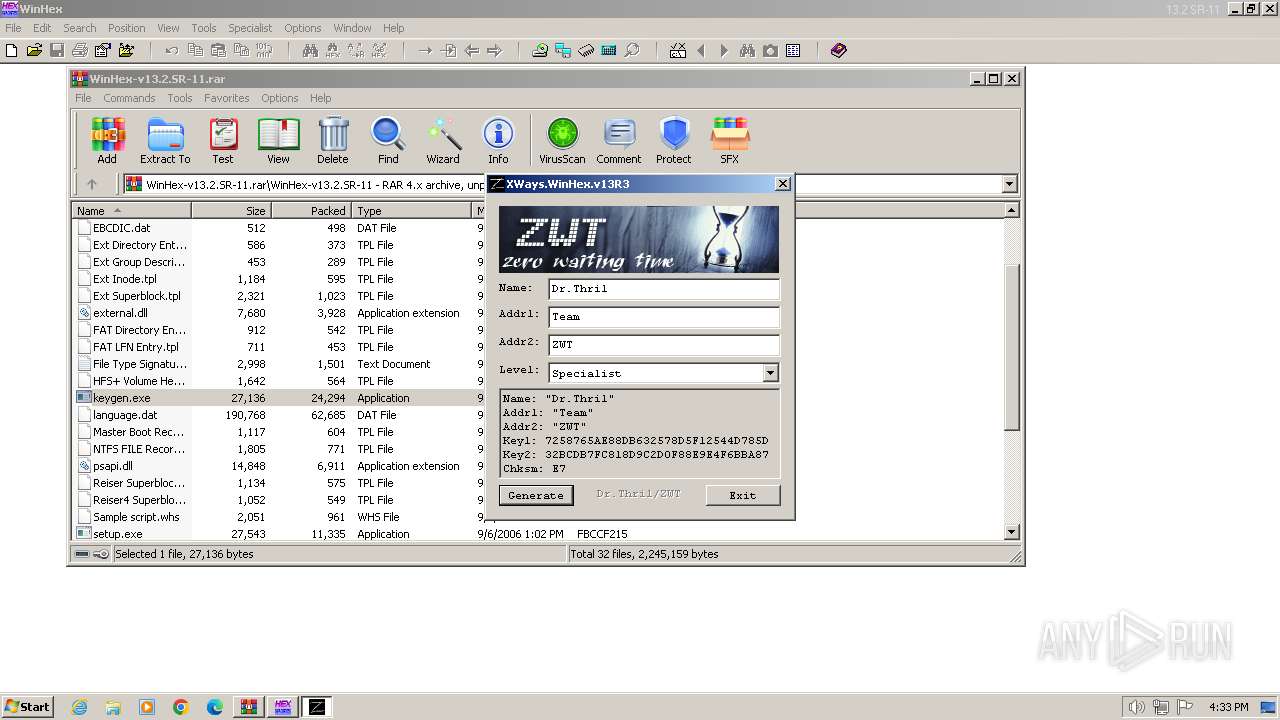
Task: Open the Level dropdown in keygen dialog
Action: point(770,373)
